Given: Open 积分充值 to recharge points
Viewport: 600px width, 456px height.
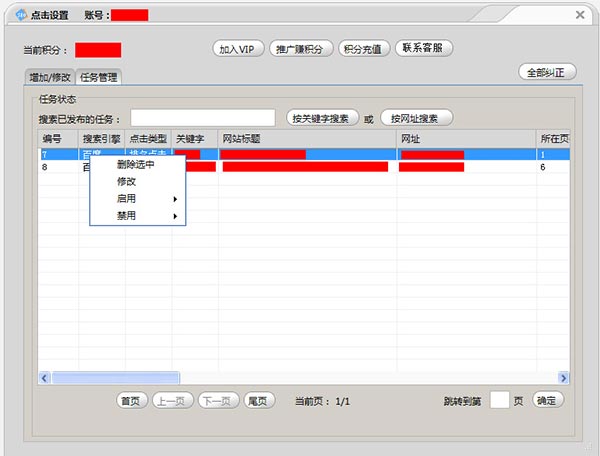Looking at the screenshot, I should (x=364, y=48).
